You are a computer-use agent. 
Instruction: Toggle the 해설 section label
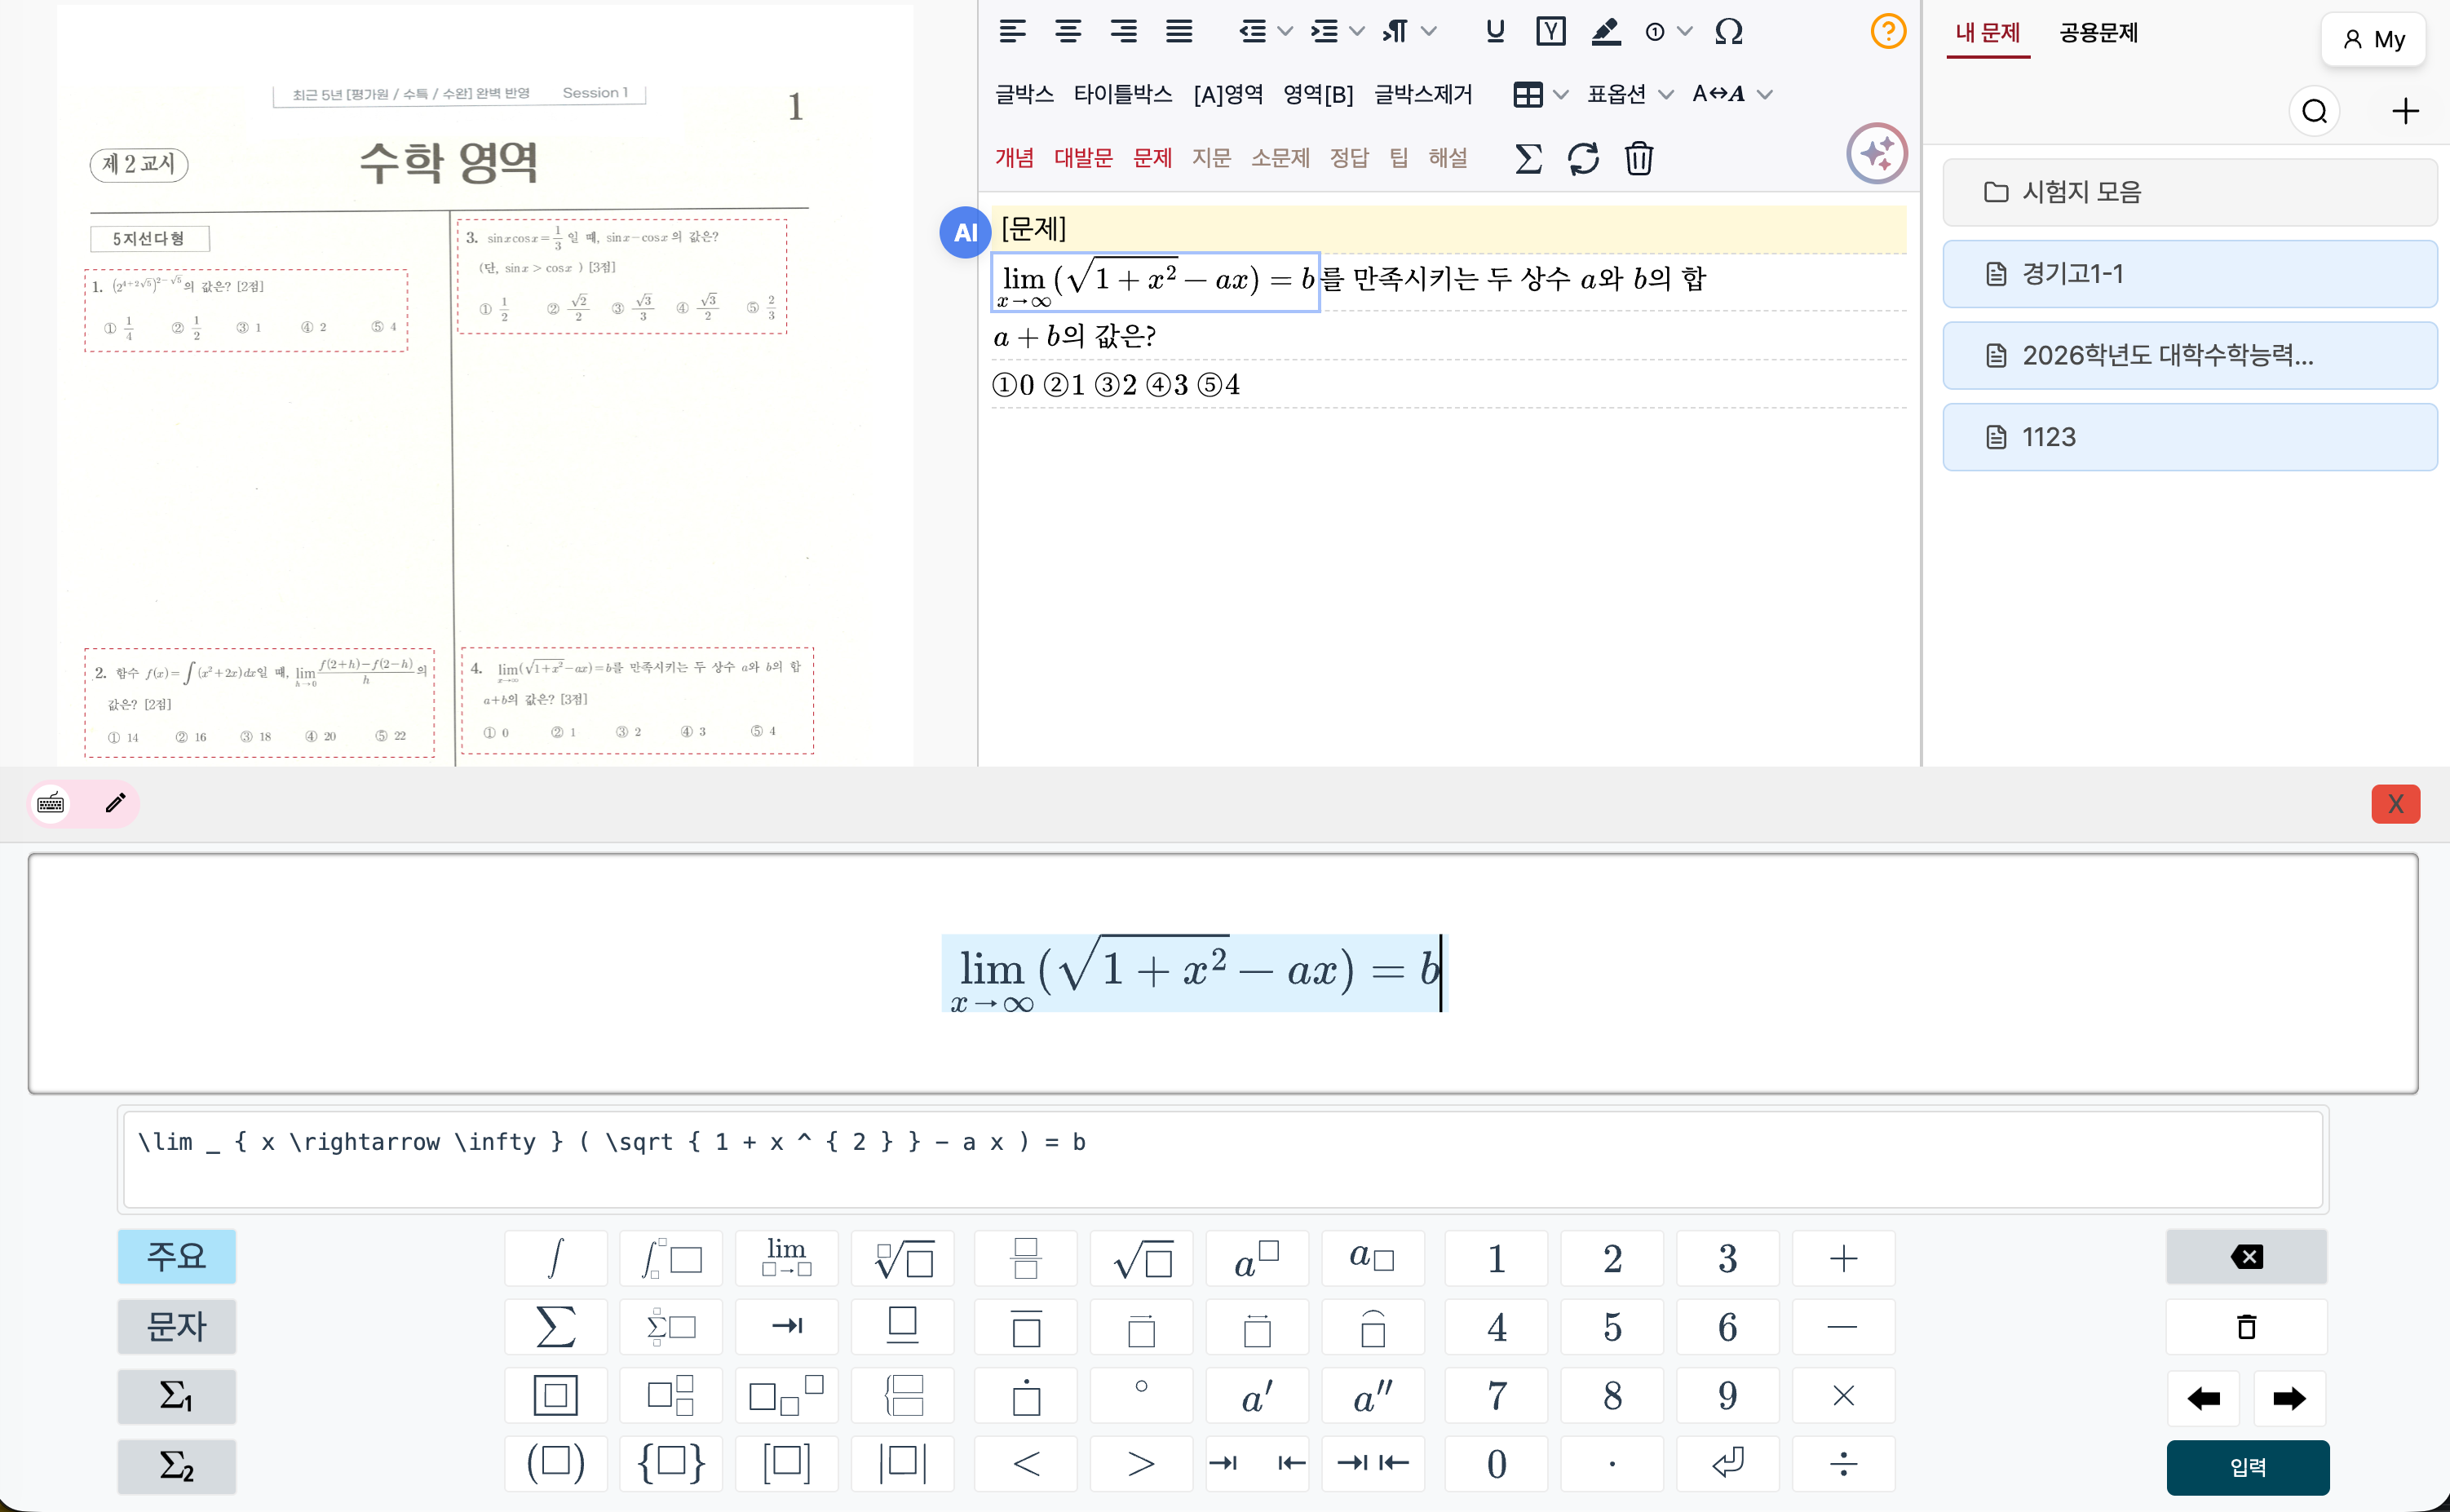(1448, 157)
